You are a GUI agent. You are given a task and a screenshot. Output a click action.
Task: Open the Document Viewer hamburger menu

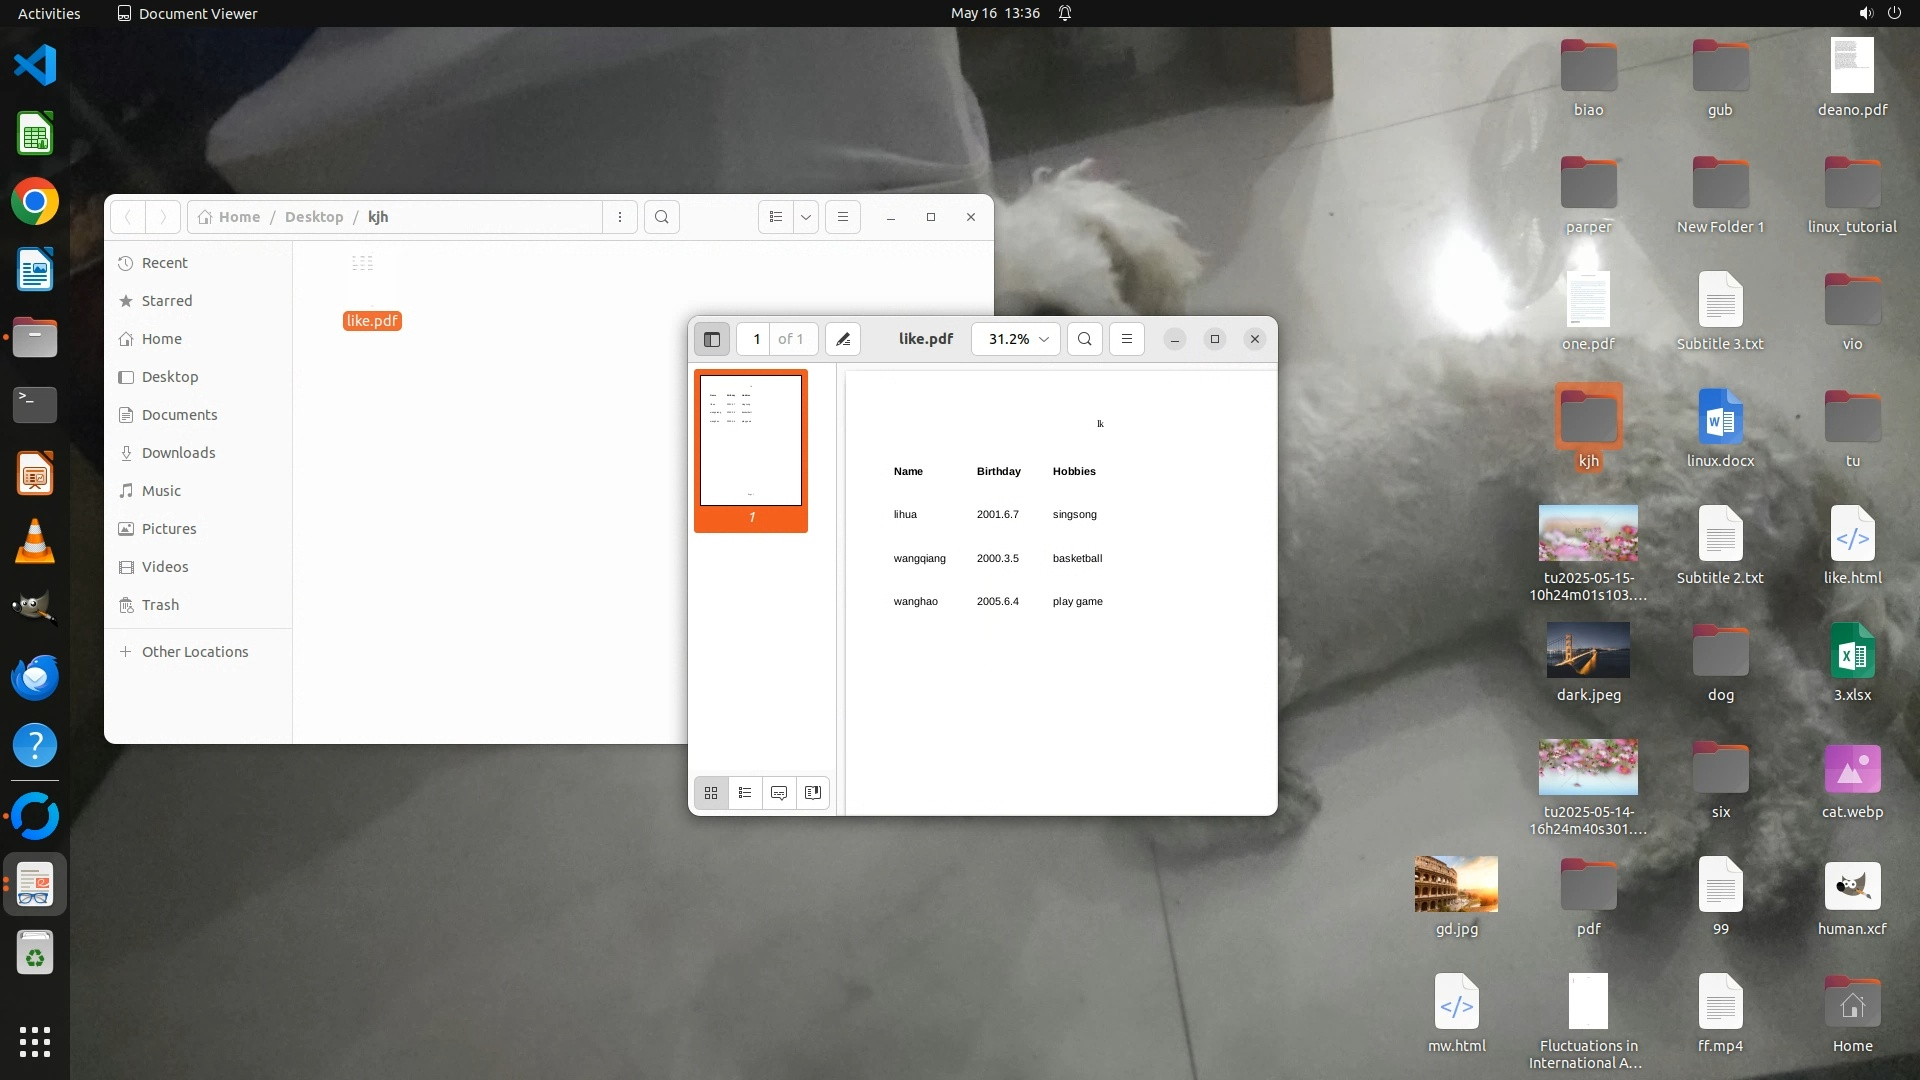coord(1127,339)
